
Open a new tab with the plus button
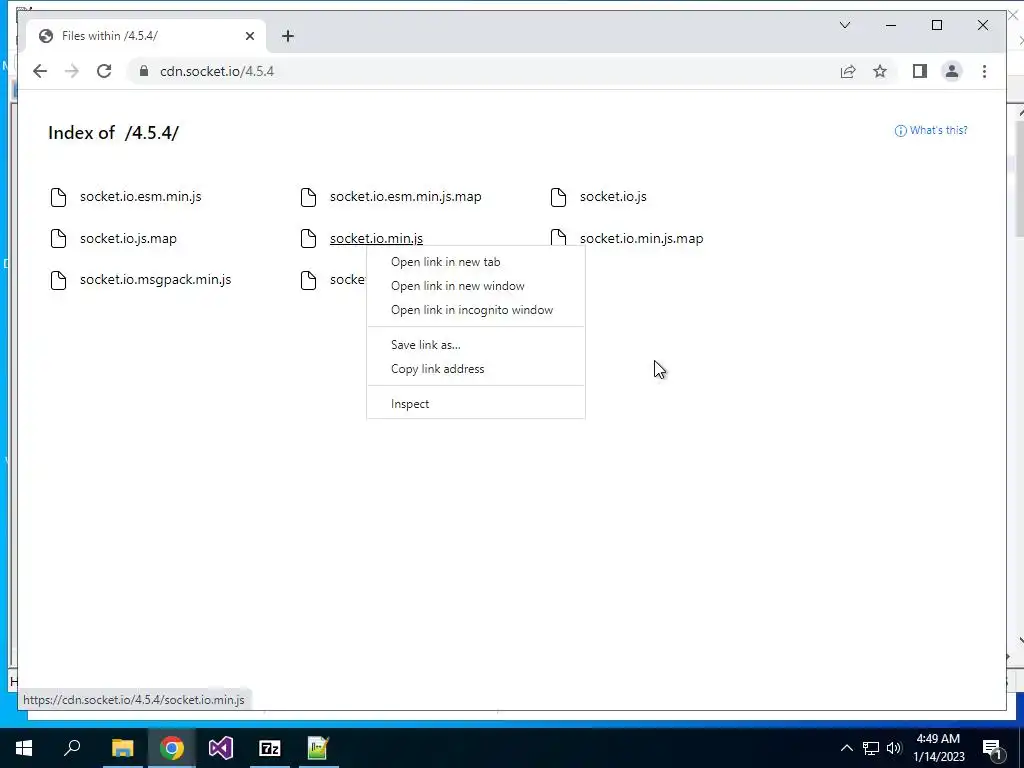click(x=288, y=36)
